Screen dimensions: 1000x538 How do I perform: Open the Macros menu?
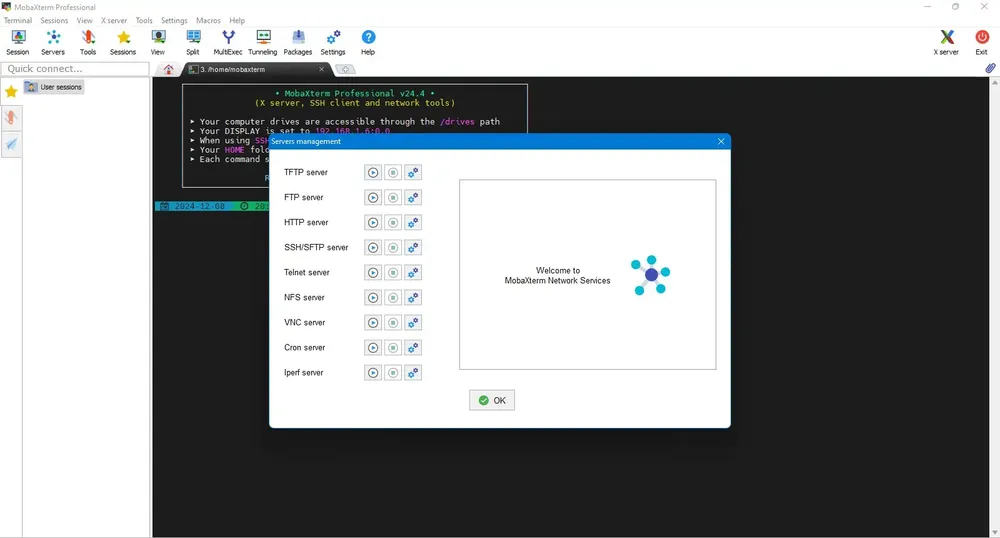pos(208,20)
